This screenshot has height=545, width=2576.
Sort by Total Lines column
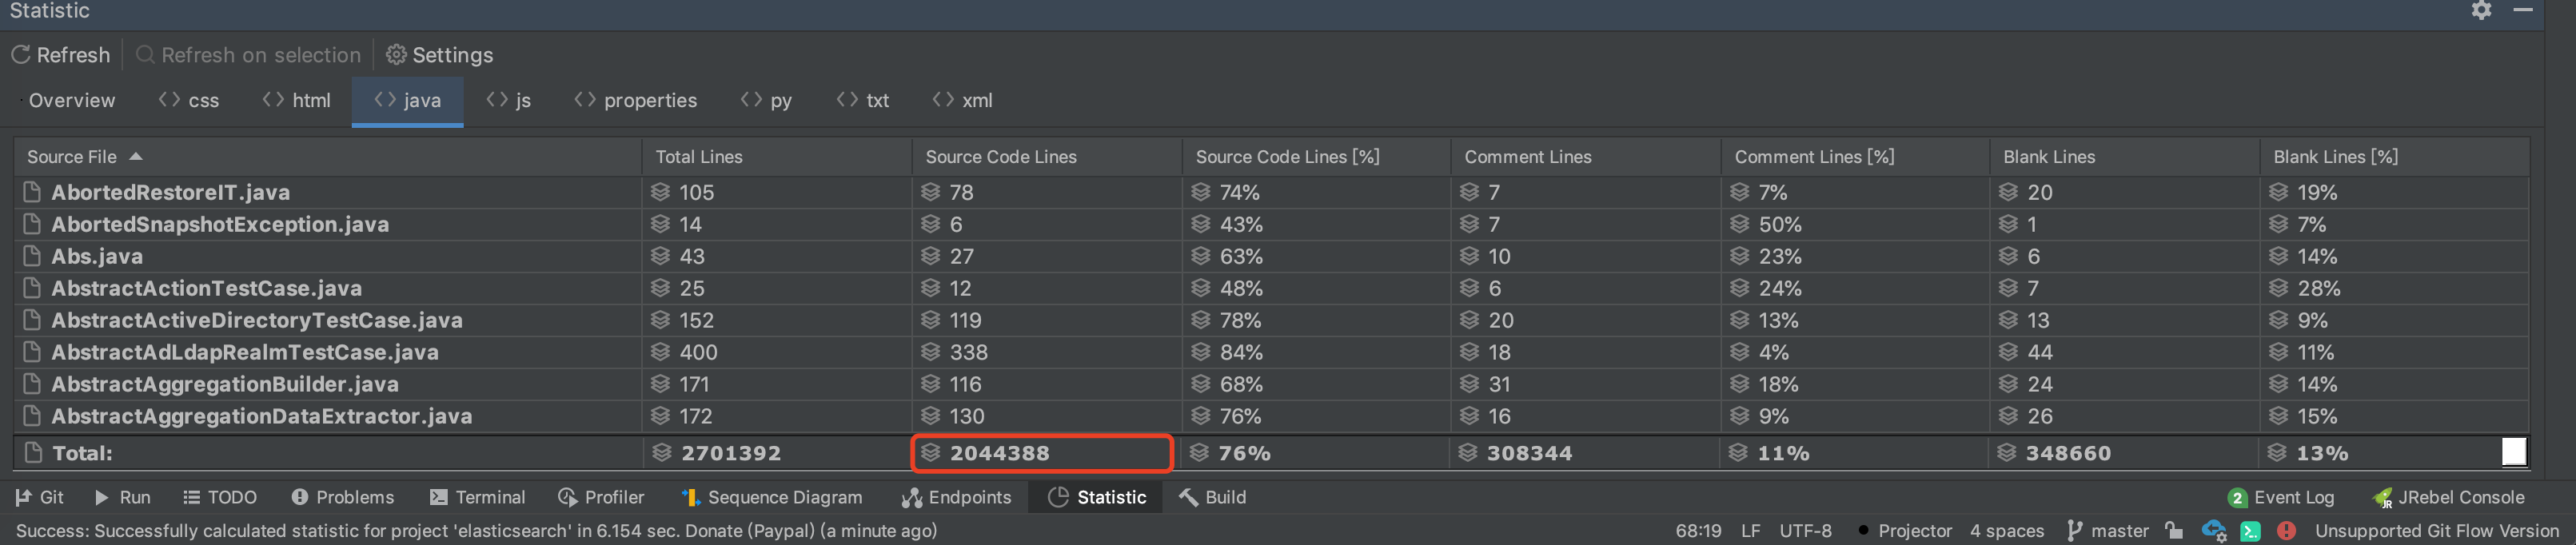(x=699, y=157)
